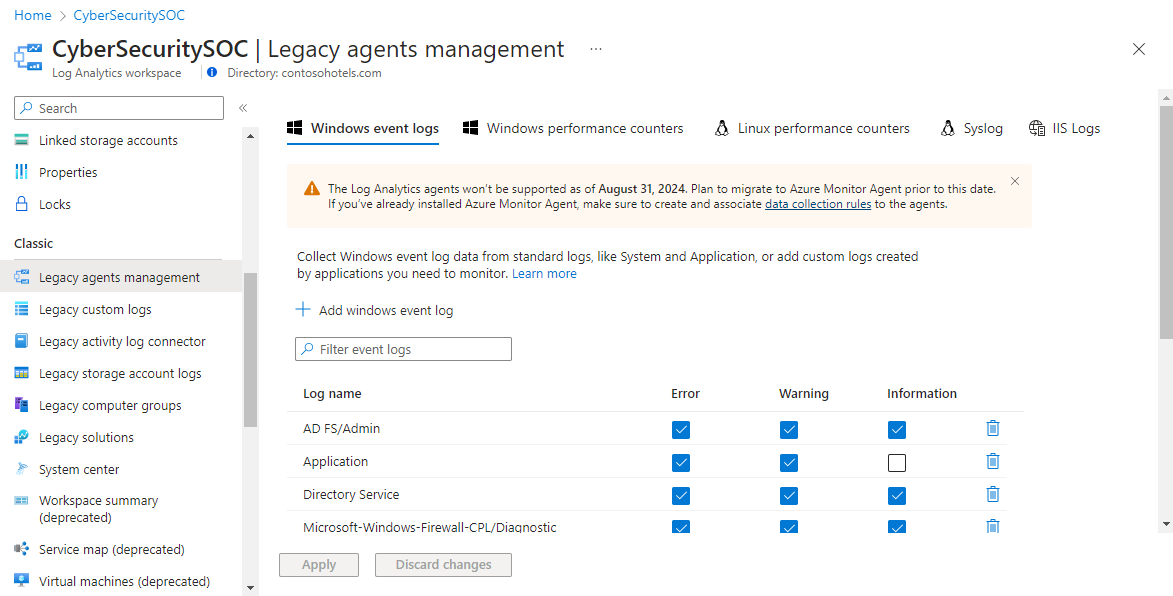Screen dimensions: 1173x596
Task: Click trash icon for Application log
Action: 992,461
